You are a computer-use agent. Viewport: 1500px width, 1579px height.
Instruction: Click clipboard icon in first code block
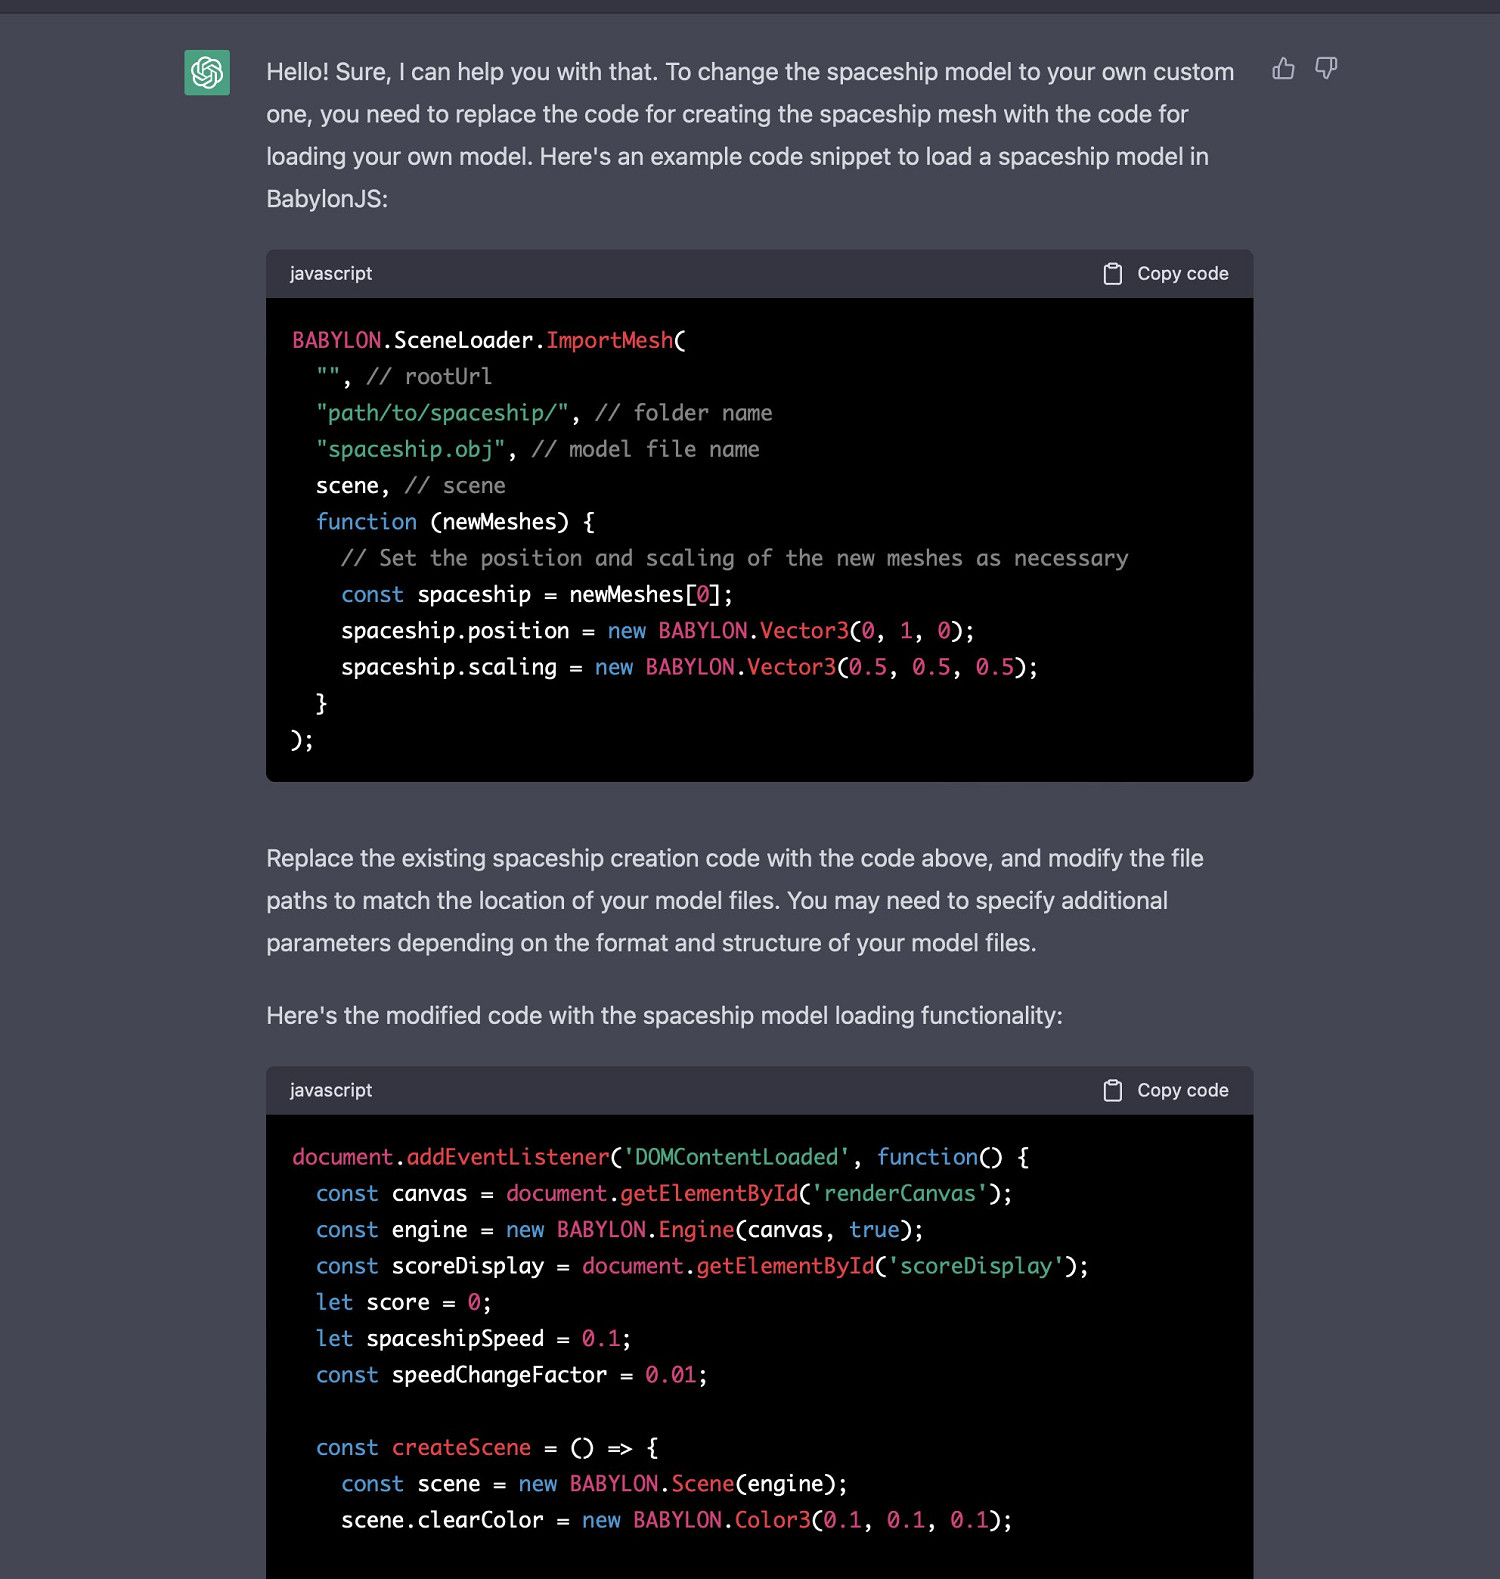[x=1112, y=274]
